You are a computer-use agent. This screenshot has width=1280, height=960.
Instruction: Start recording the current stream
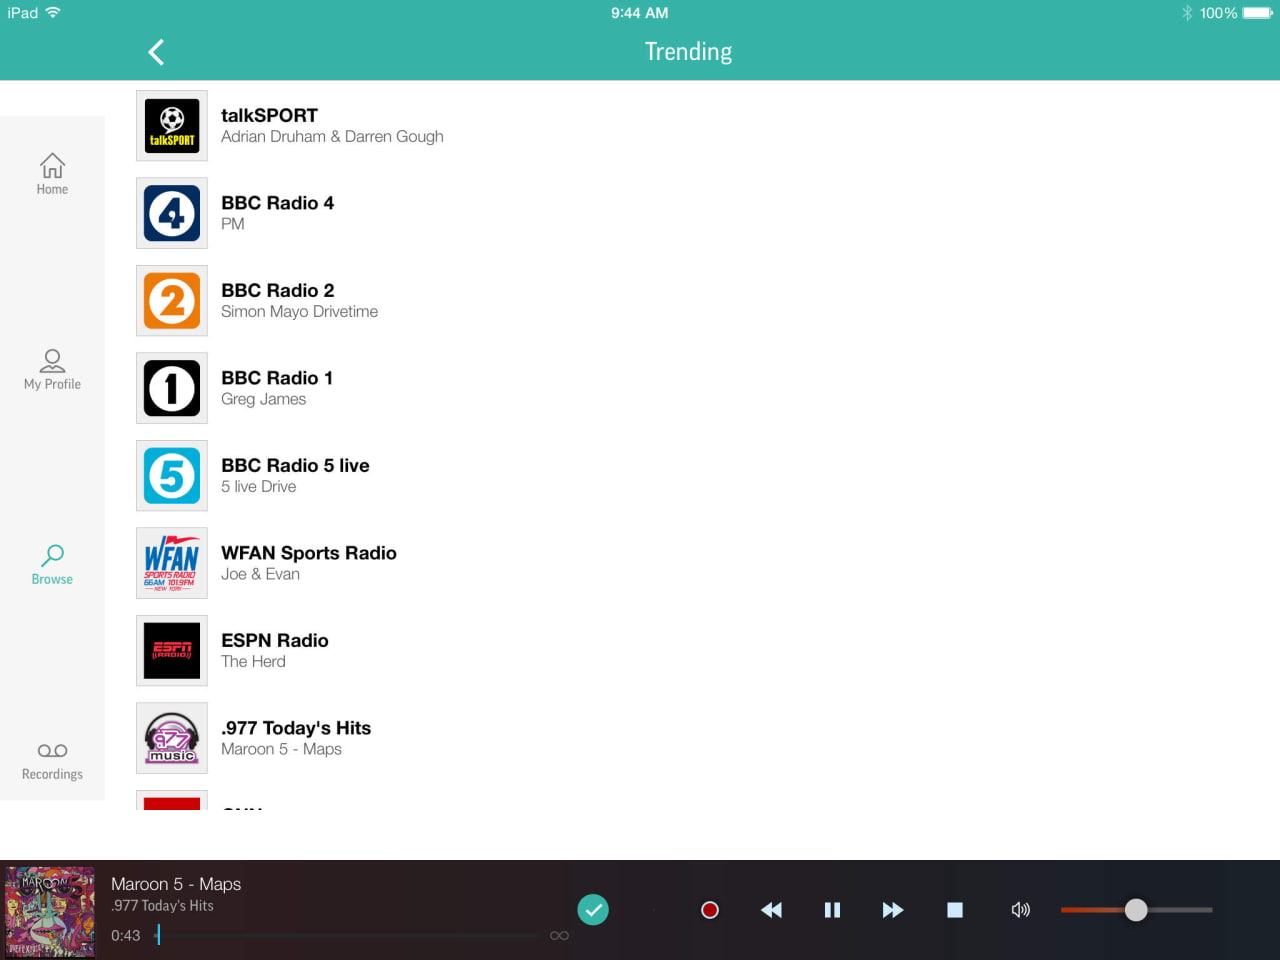click(x=710, y=910)
